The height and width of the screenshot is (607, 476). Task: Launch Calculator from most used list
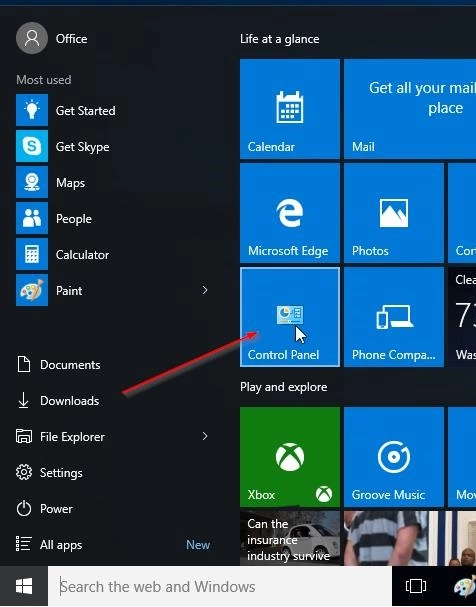[x=112, y=254]
